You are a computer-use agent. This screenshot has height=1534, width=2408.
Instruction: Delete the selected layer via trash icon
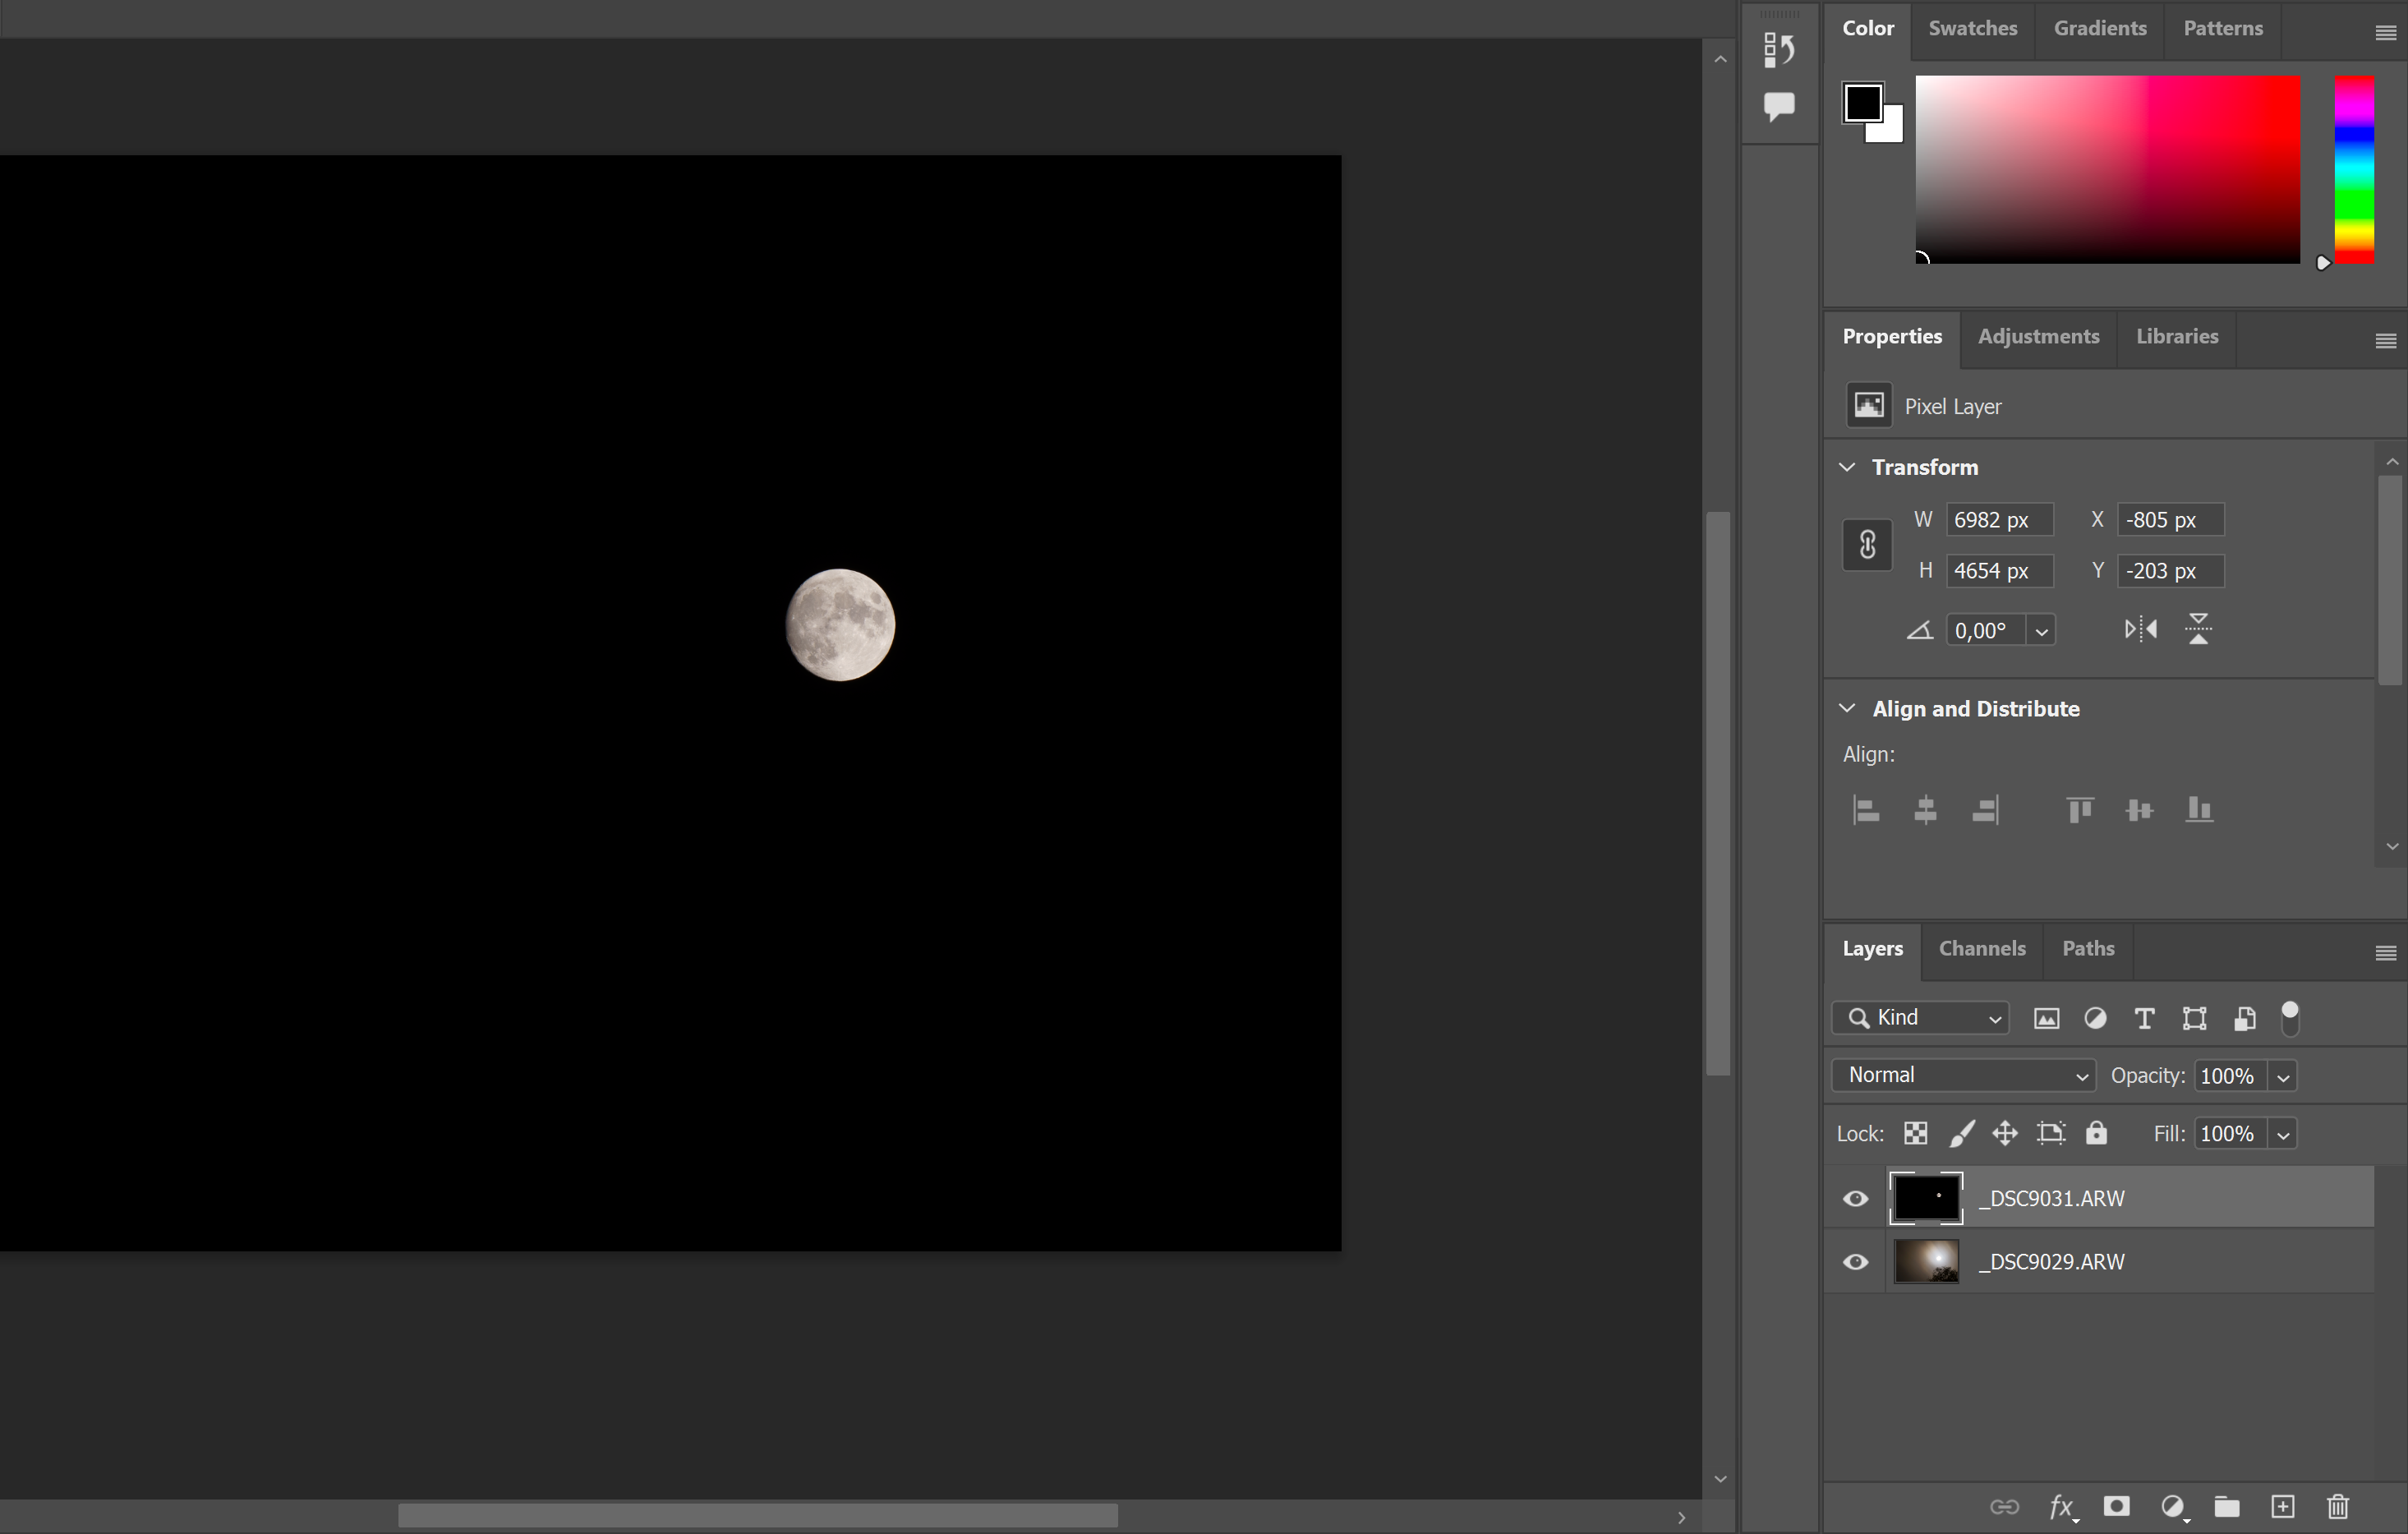coord(2337,1507)
